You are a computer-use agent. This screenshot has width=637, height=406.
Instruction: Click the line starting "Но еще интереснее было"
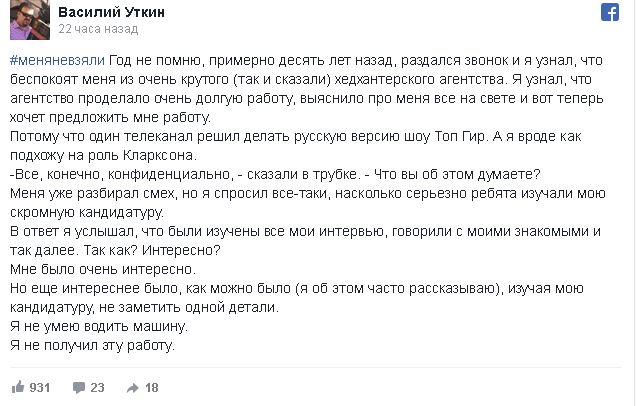point(300,289)
